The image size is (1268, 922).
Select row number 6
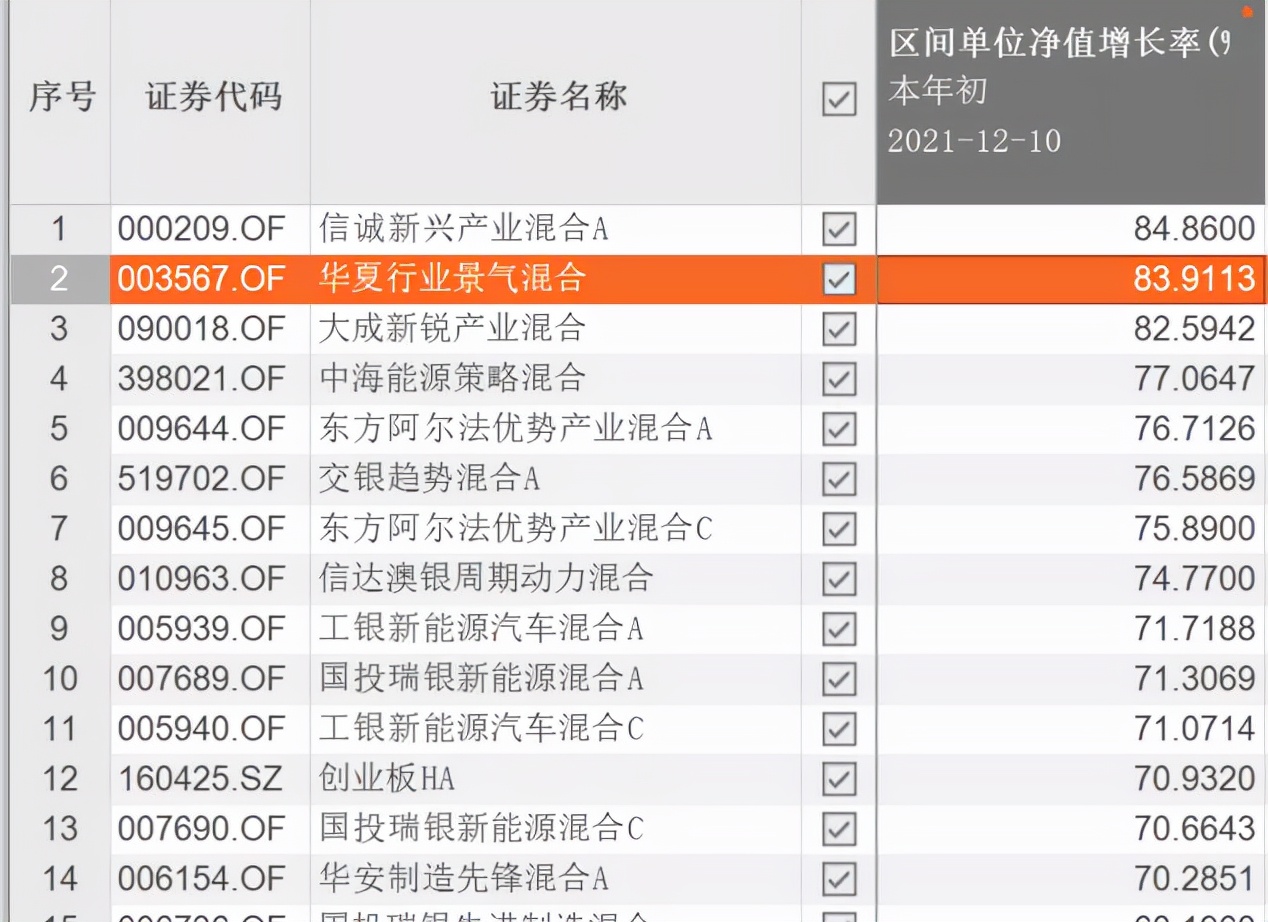pos(59,479)
